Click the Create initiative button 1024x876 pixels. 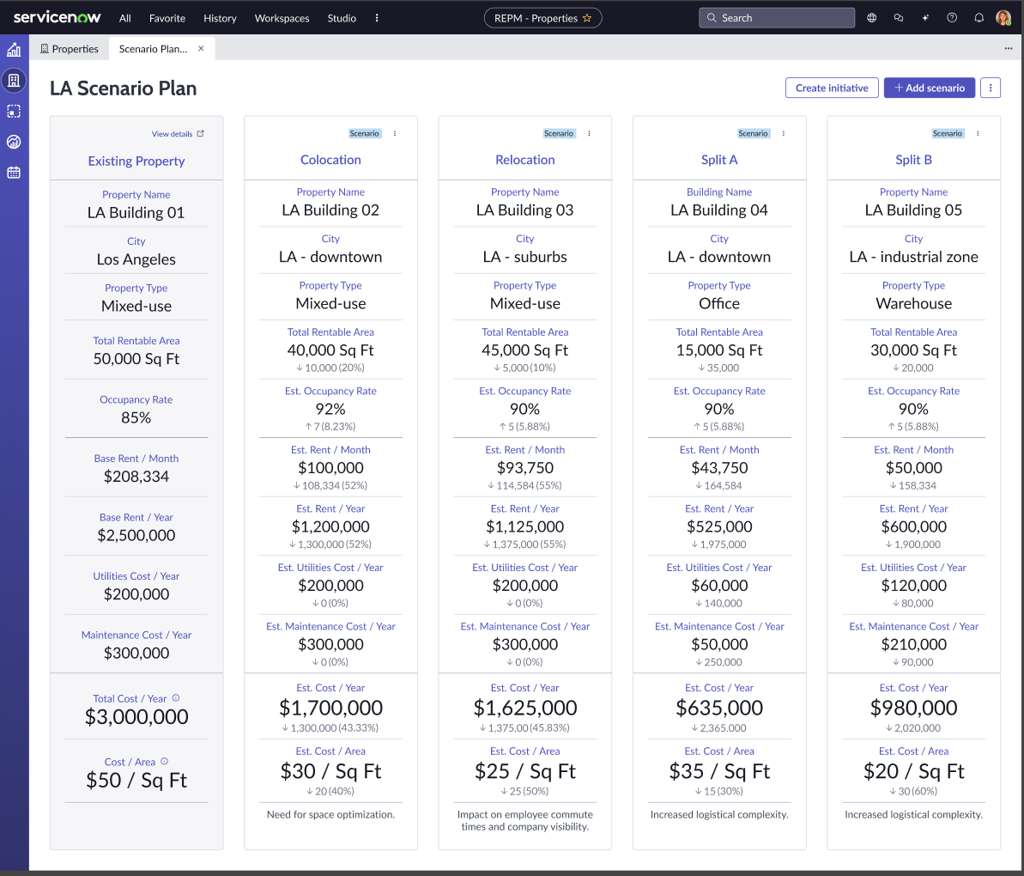(x=831, y=88)
